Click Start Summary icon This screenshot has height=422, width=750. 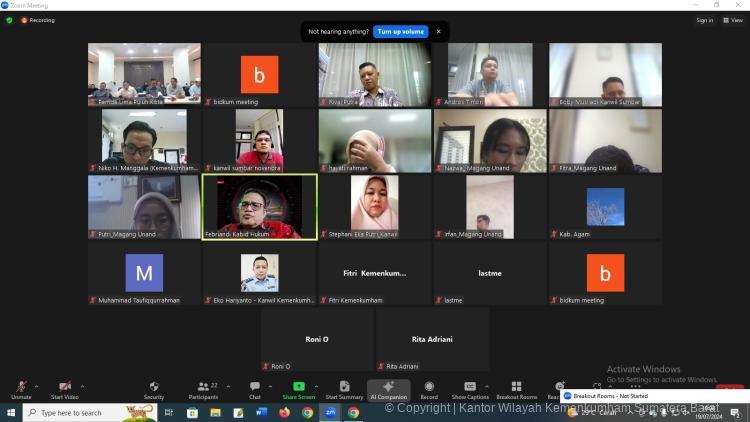click(x=344, y=386)
